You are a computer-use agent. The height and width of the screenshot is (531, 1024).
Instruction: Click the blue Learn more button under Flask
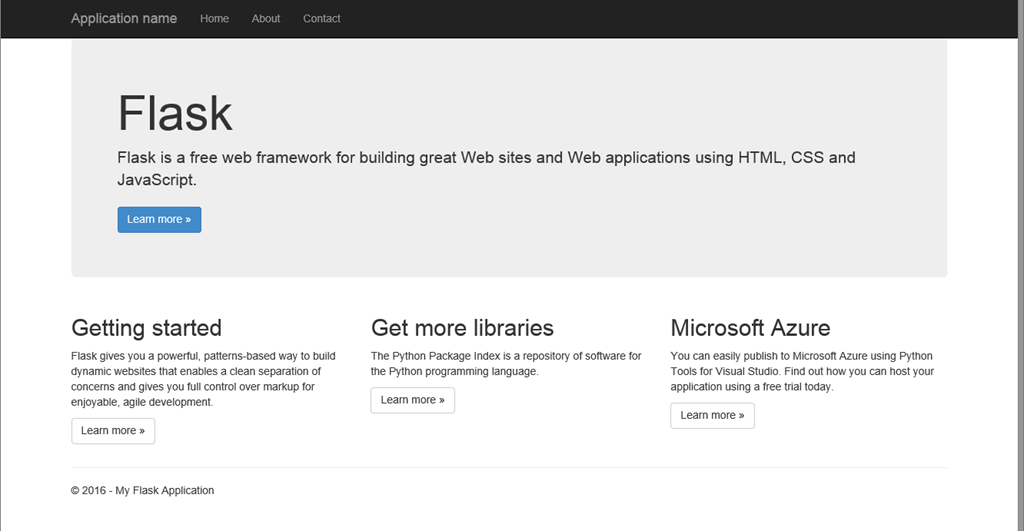159,219
